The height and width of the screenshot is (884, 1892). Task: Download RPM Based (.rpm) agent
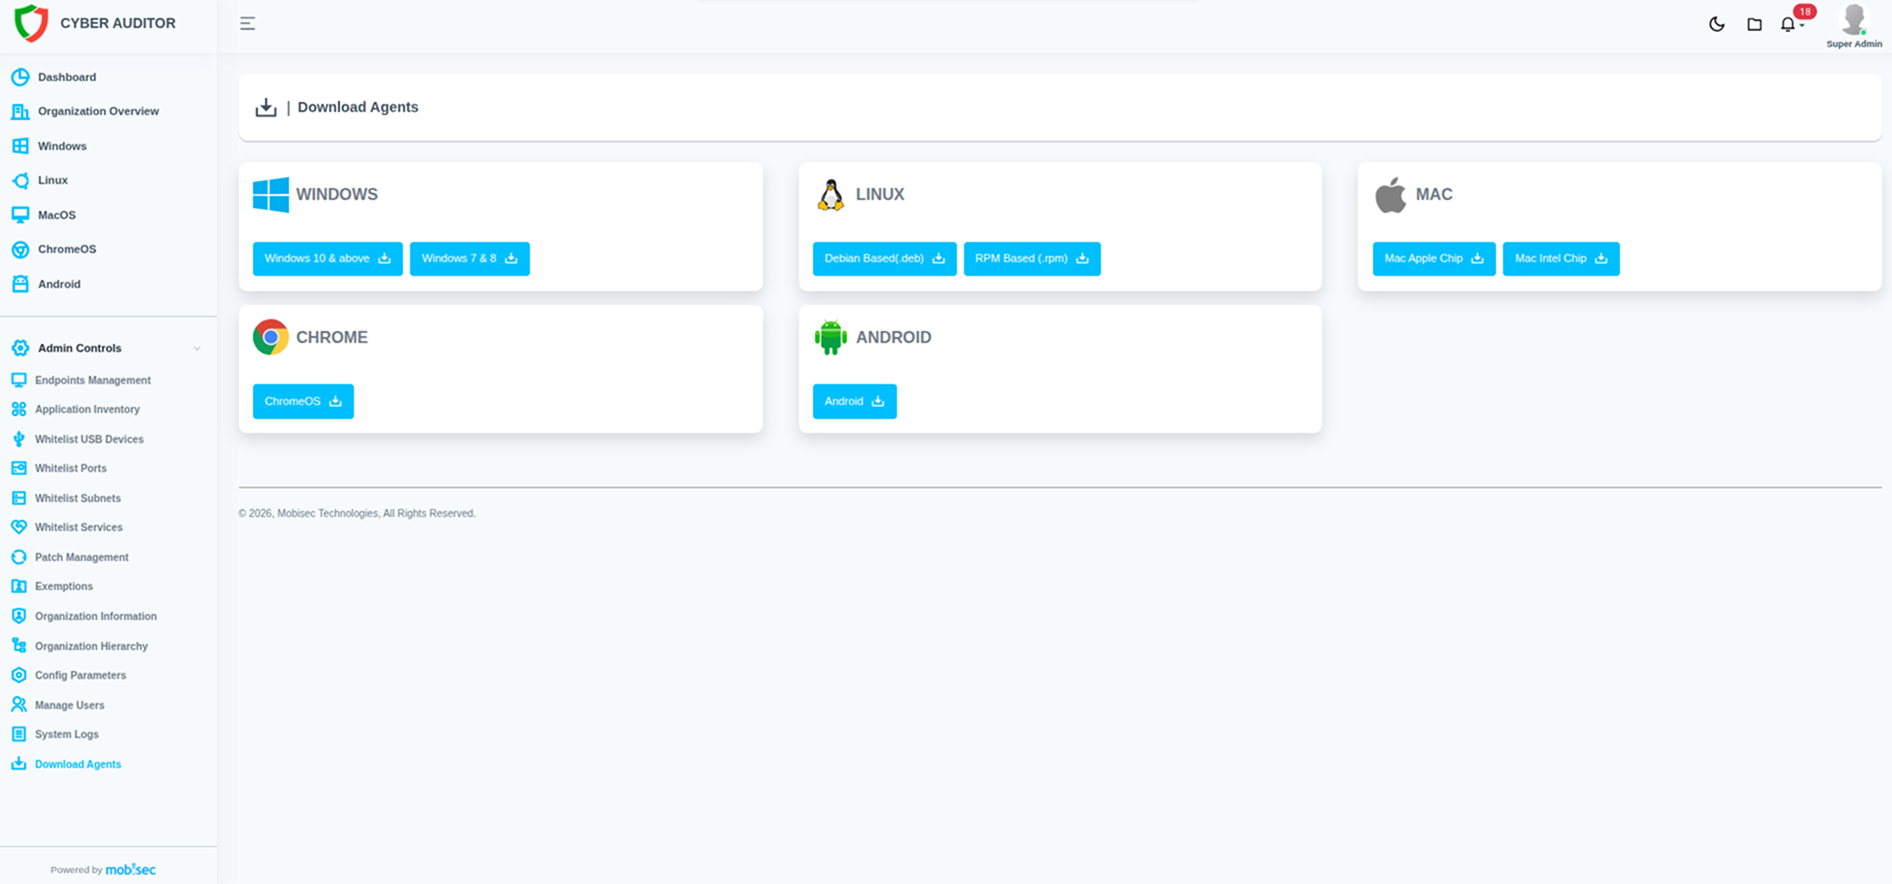[x=1032, y=258]
